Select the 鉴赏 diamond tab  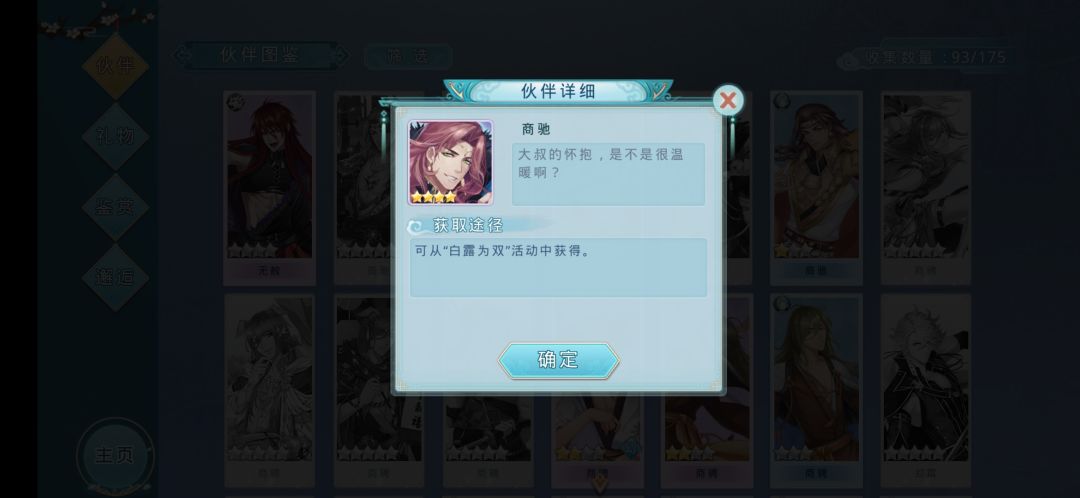click(x=114, y=207)
